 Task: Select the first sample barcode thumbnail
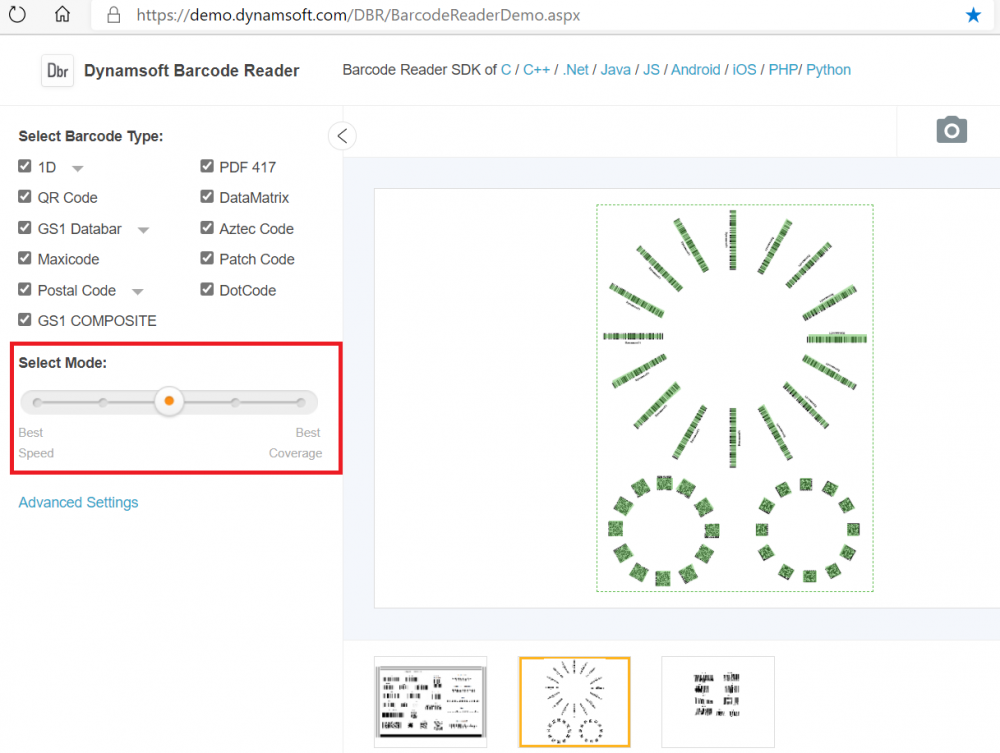tap(430, 701)
